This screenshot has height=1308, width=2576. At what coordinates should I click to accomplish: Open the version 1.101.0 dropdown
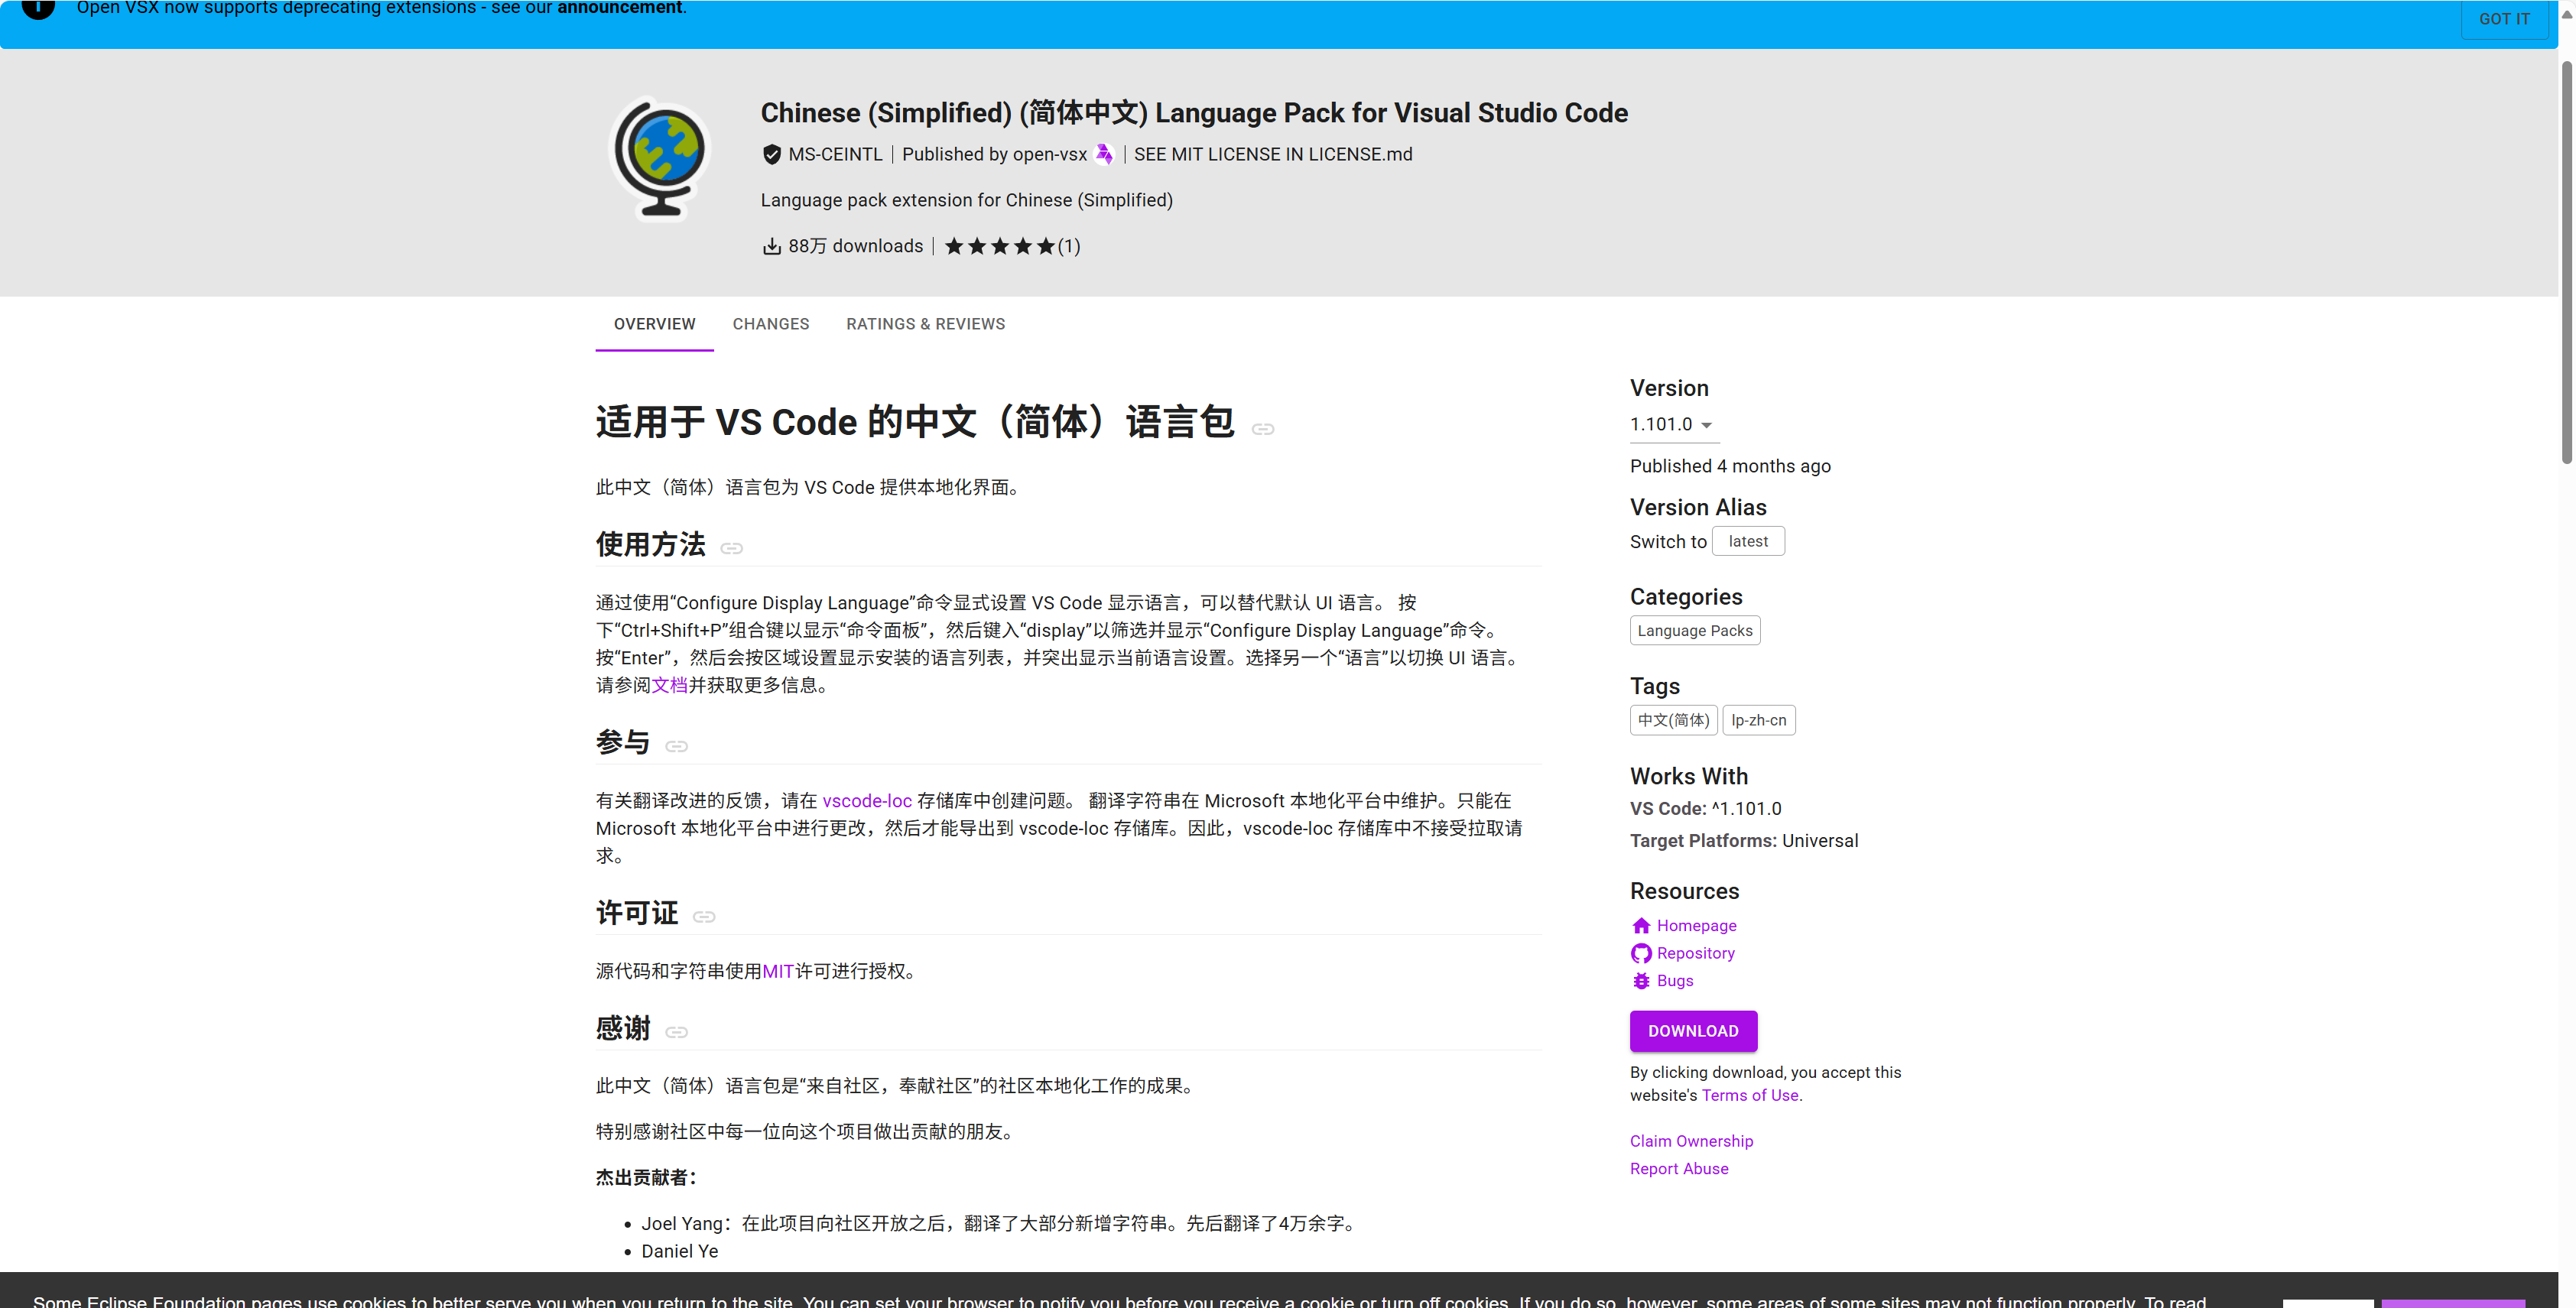click(1672, 425)
